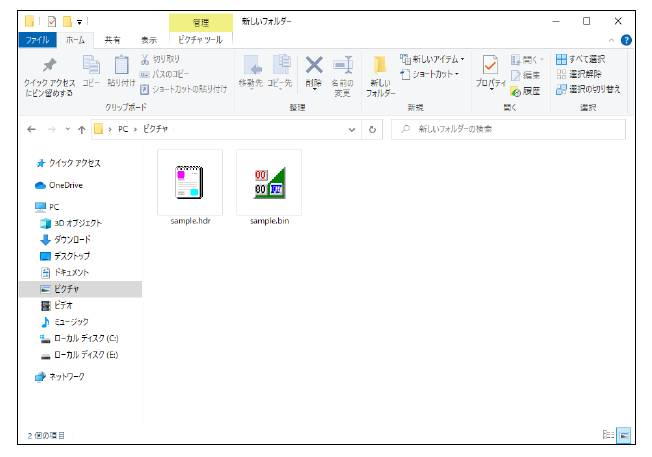Click the History ribbon command
Viewport: 652px width, 457px height.
point(526,91)
